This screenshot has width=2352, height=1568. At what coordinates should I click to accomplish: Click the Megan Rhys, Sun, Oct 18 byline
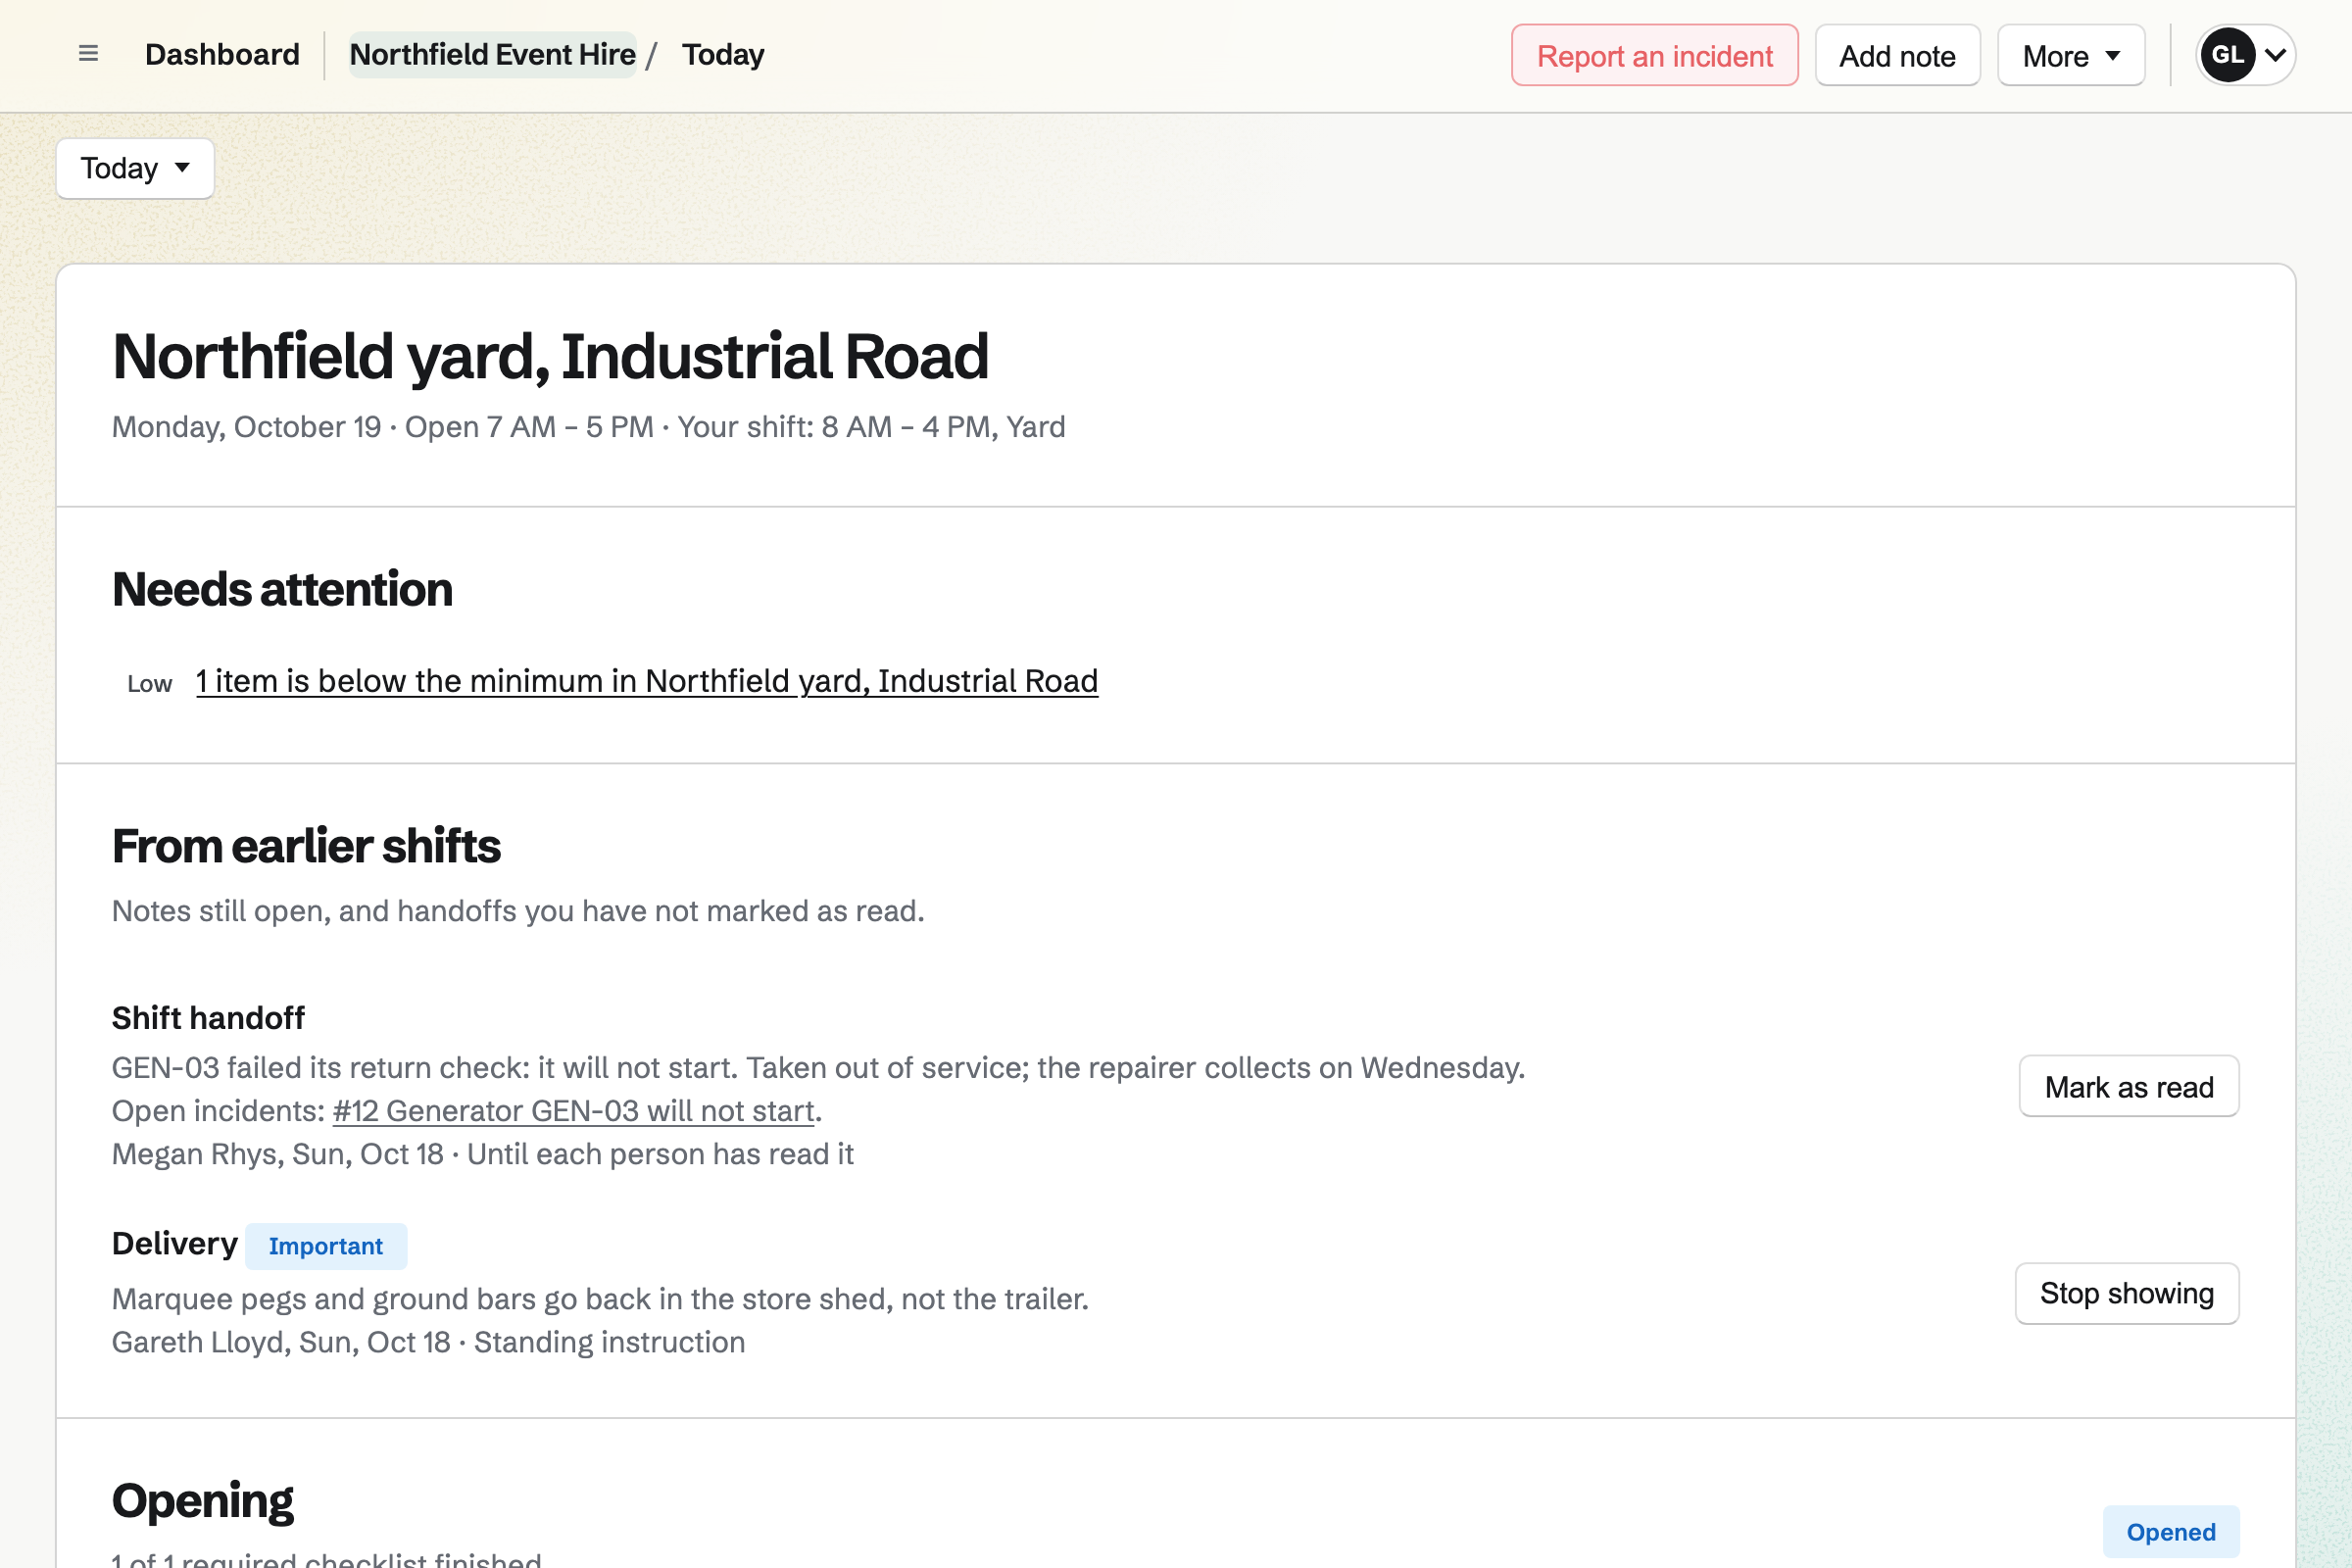click(483, 1154)
